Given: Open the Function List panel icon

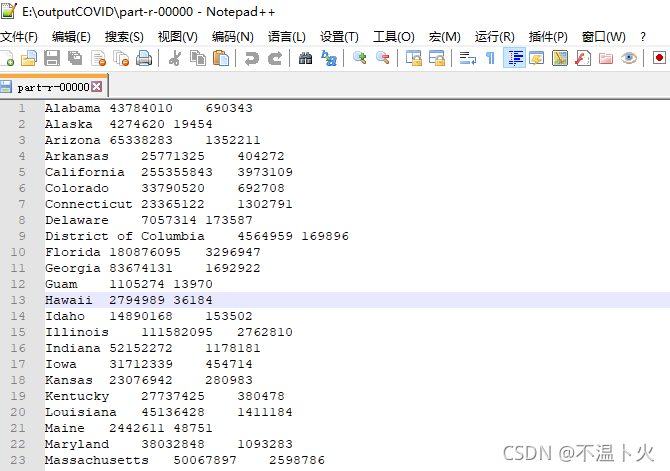Looking at the screenshot, I should [583, 59].
